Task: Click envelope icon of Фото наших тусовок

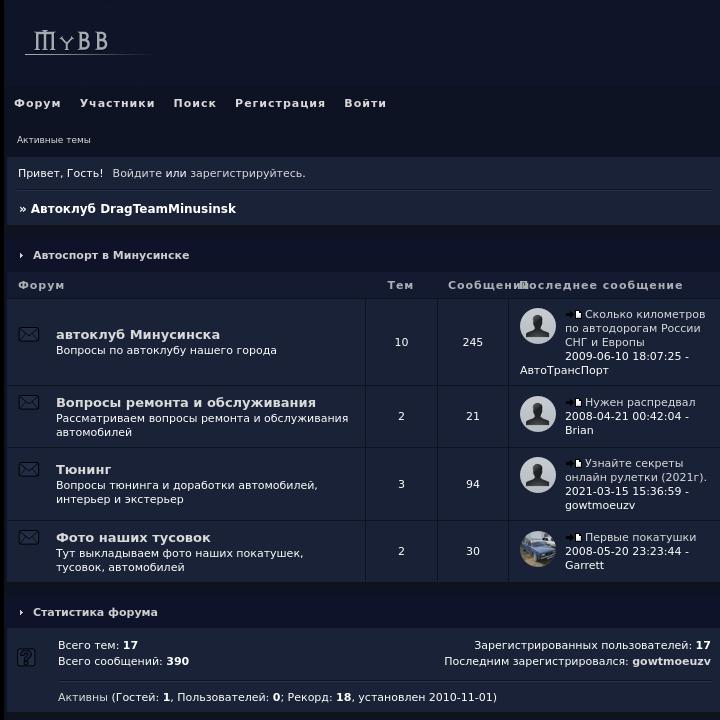Action: (x=28, y=537)
